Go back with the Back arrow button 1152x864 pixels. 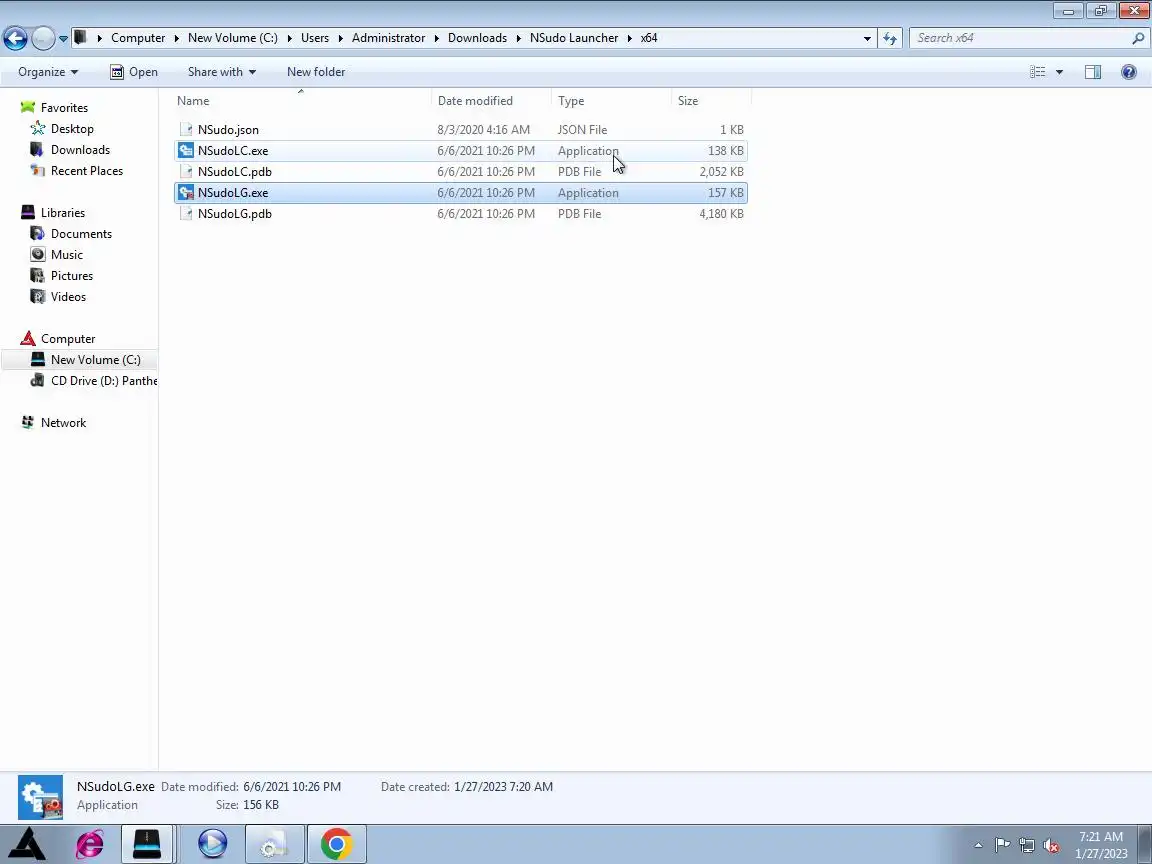click(x=15, y=38)
